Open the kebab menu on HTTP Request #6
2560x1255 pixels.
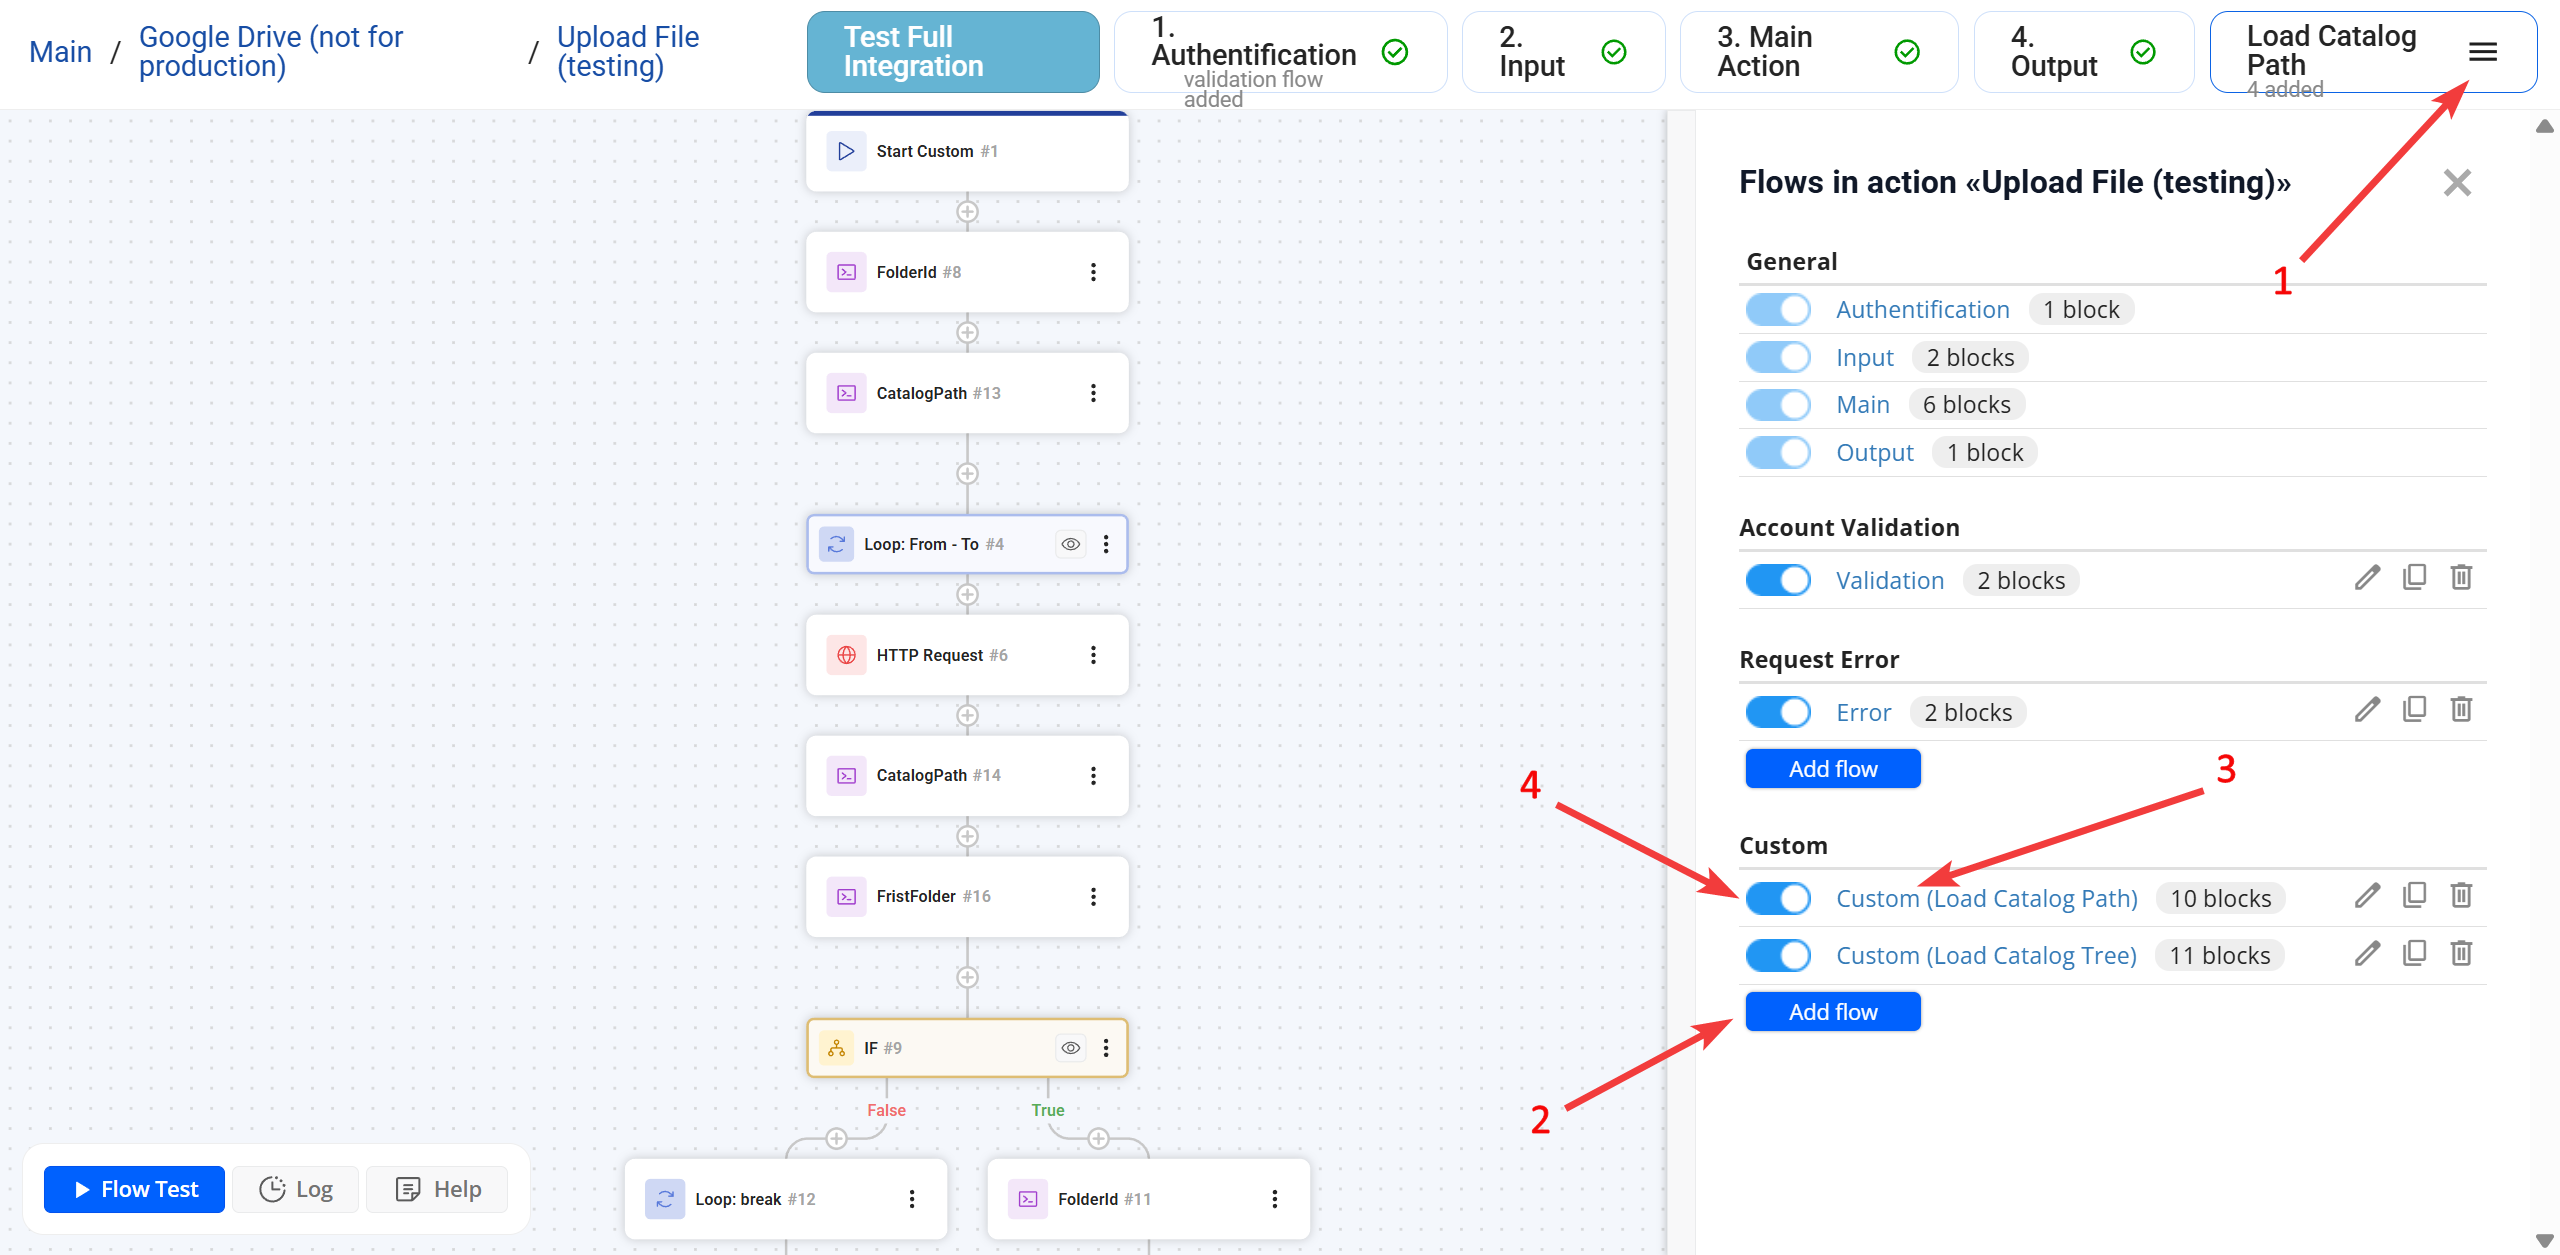point(1093,655)
